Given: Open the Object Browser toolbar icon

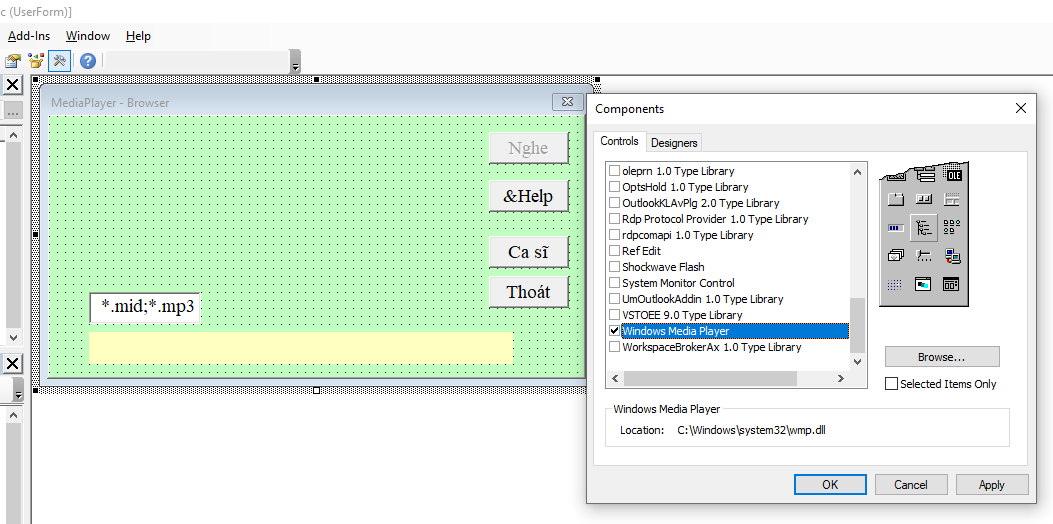Looking at the screenshot, I should [x=36, y=61].
